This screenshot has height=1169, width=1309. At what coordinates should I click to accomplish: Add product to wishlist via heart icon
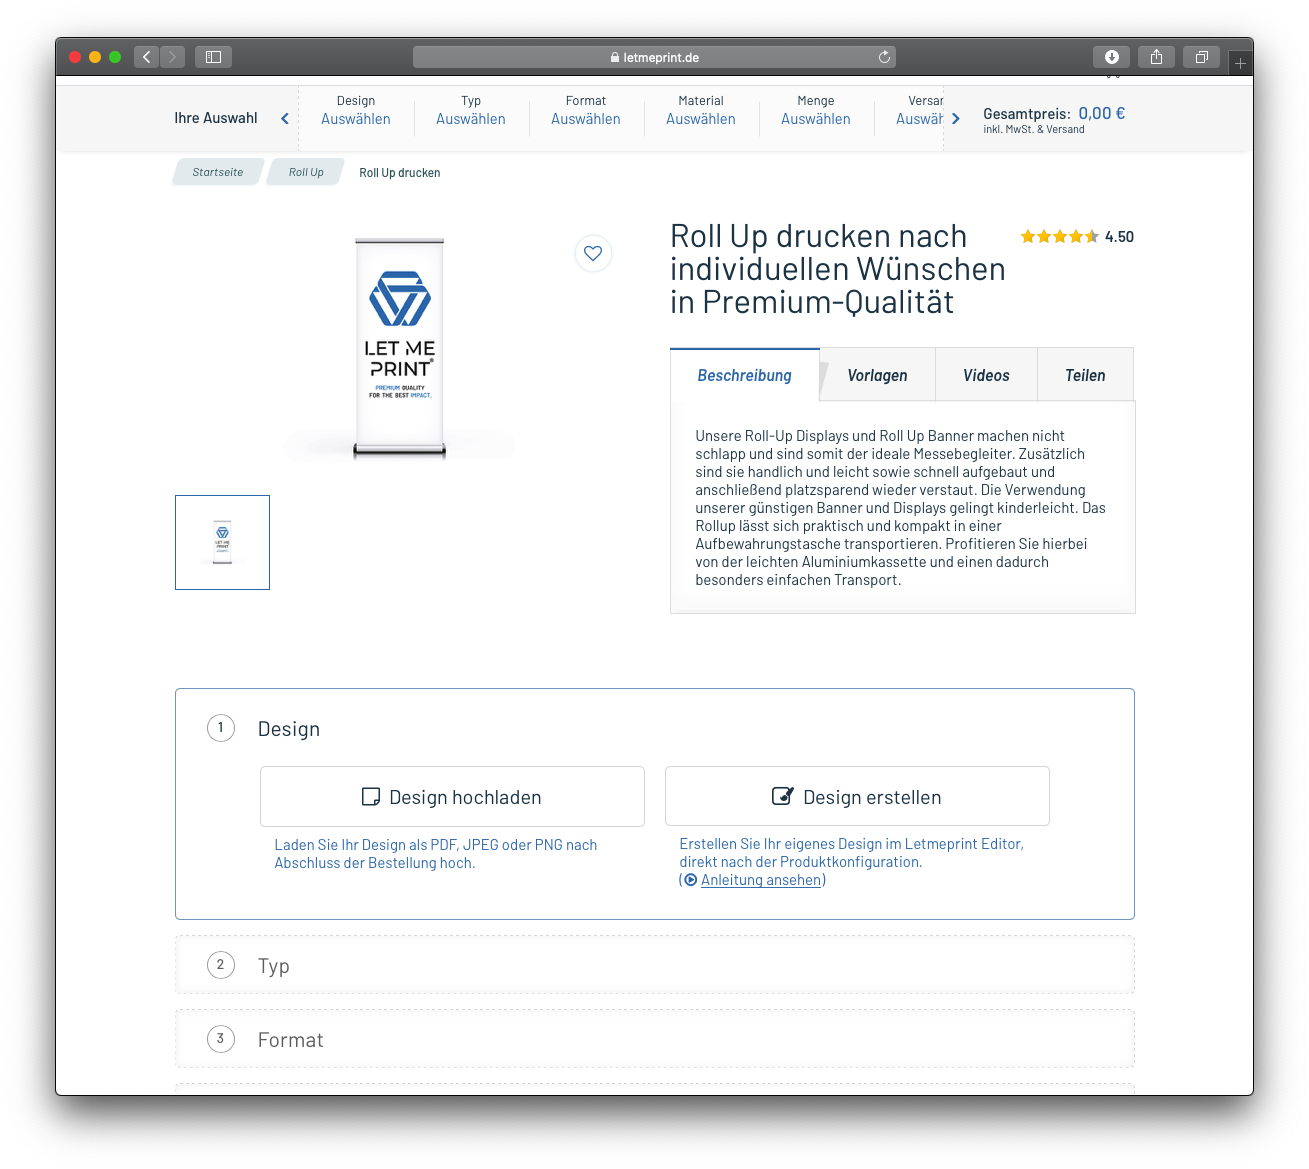[593, 253]
